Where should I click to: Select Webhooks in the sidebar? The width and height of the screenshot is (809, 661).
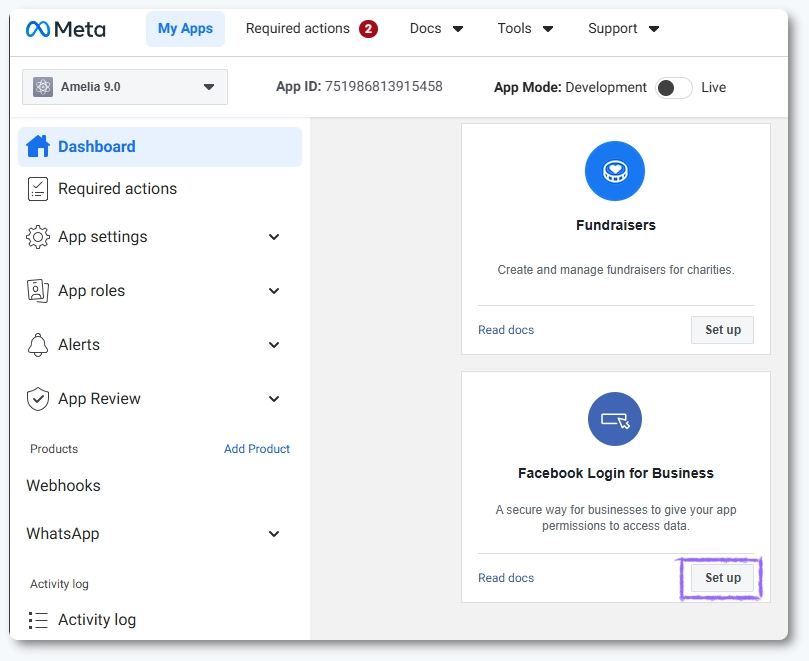(x=63, y=486)
